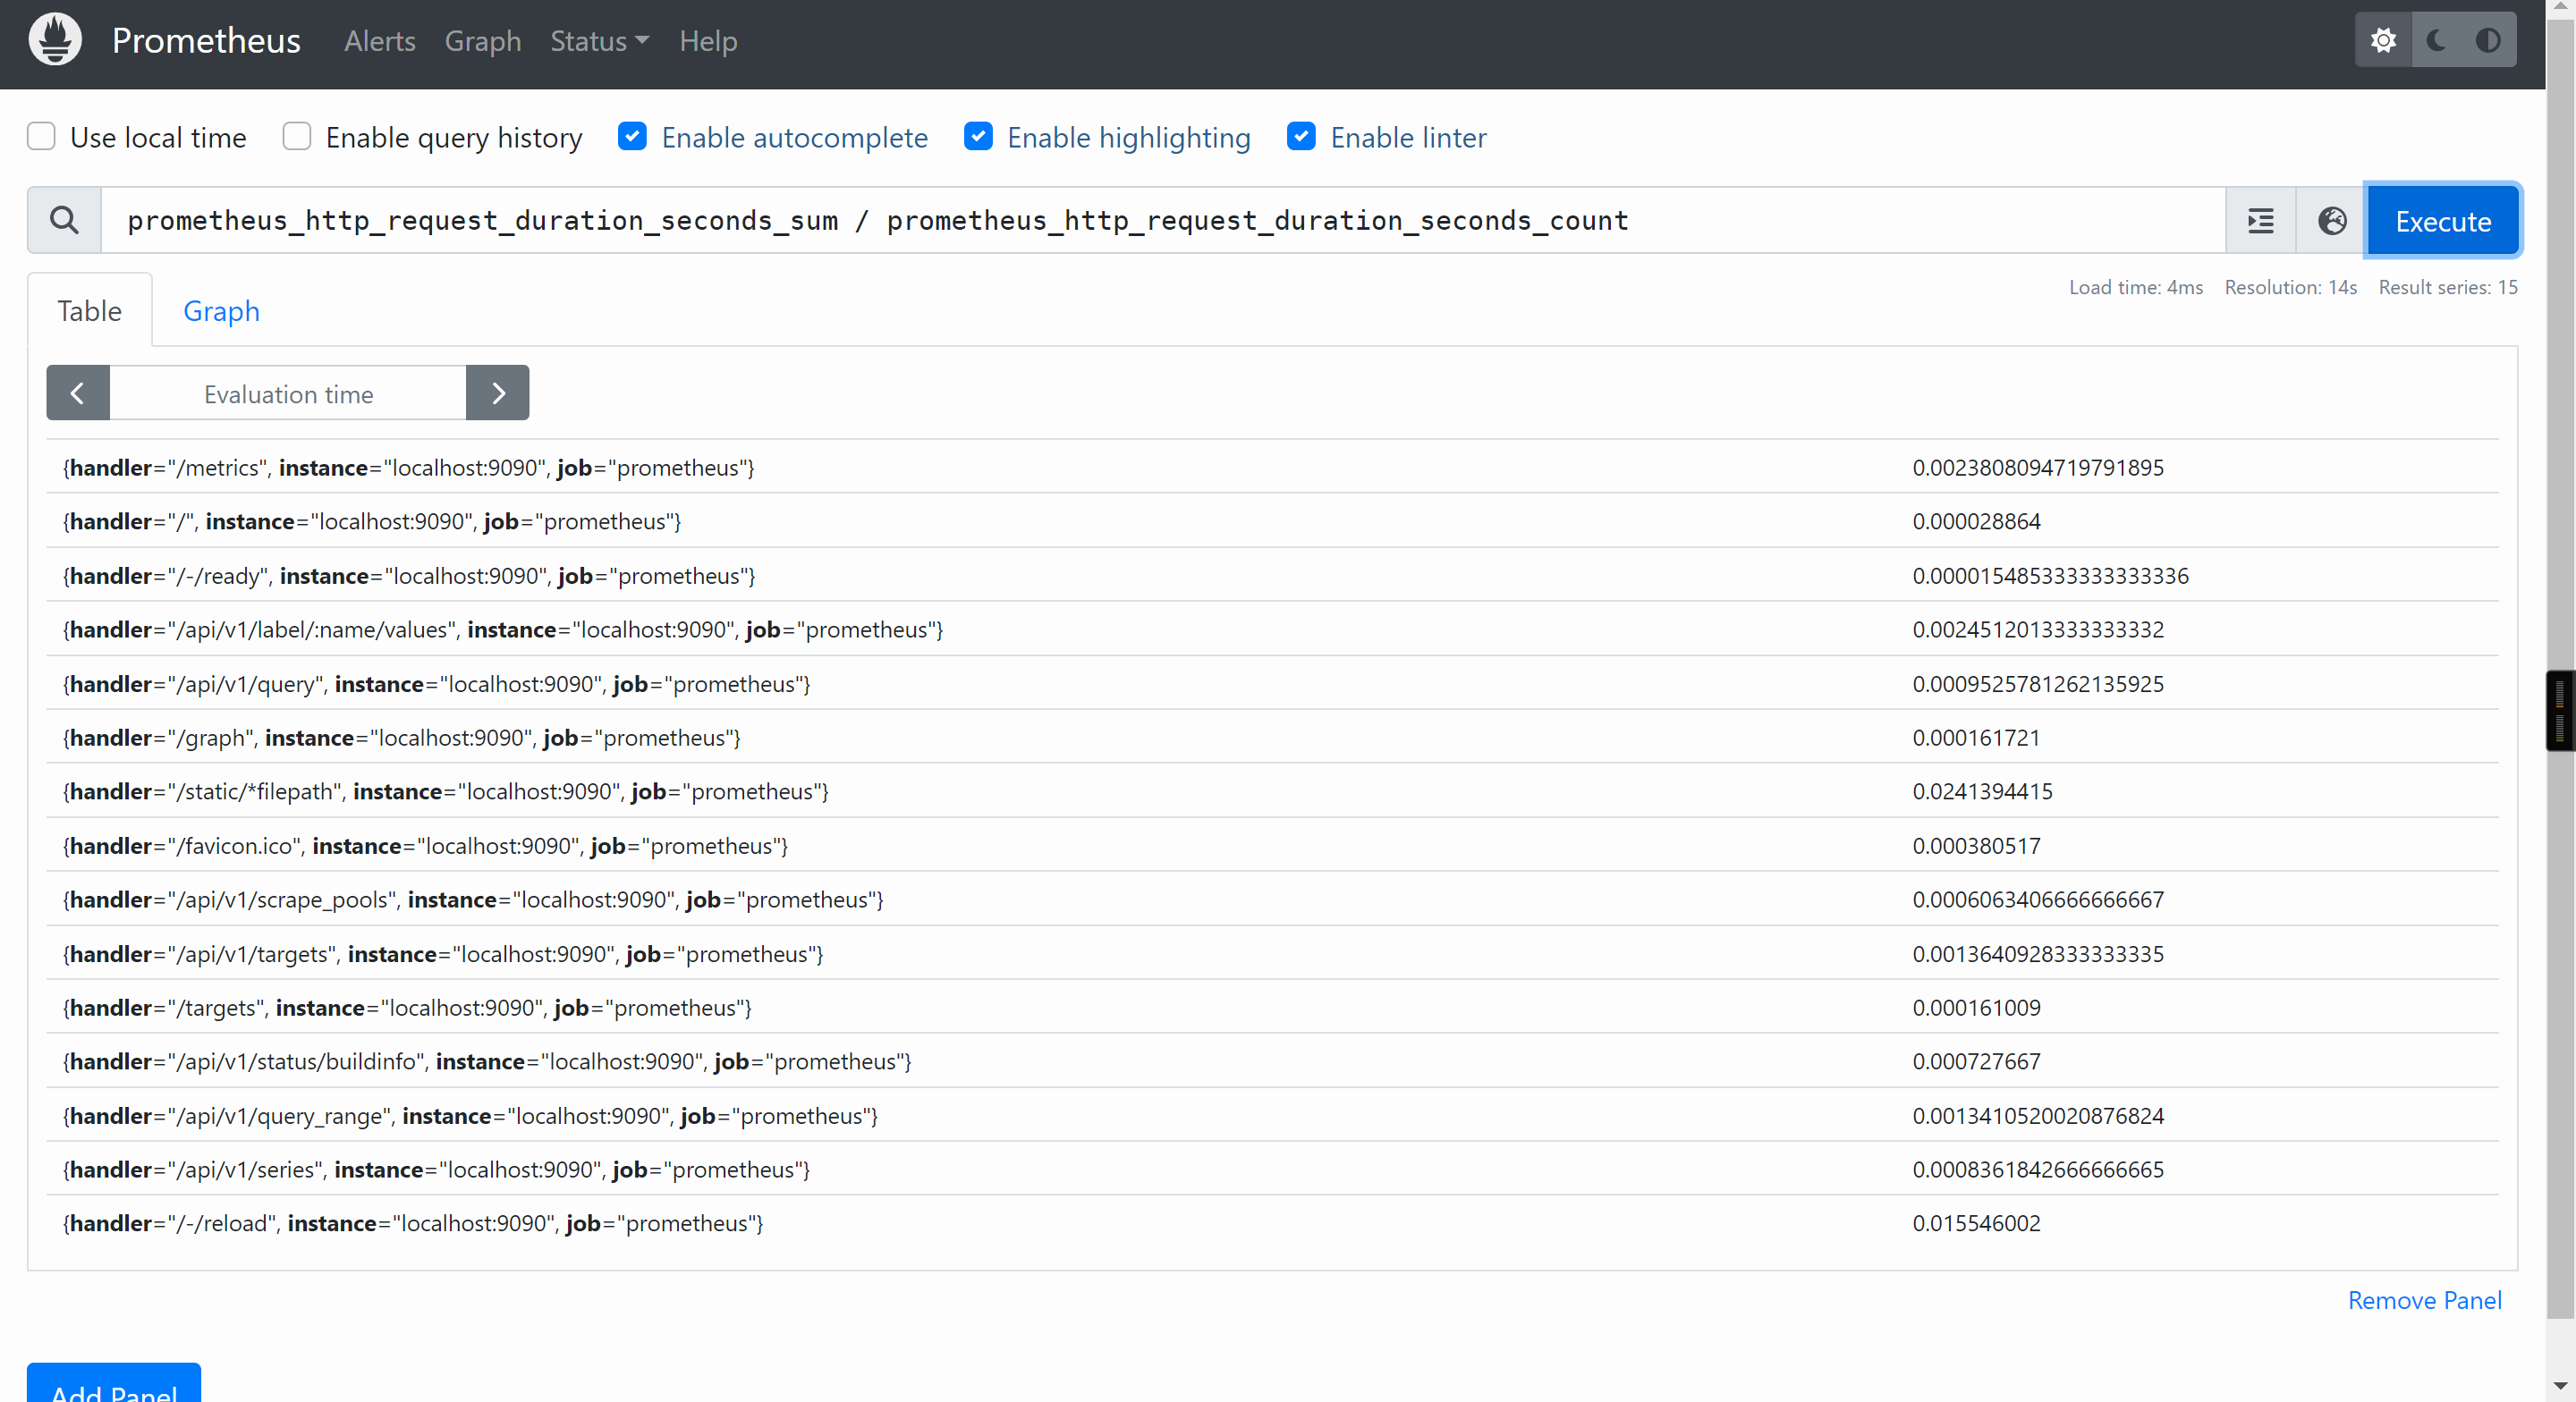Open Alerts from the navigation bar
Viewport: 2576px width, 1402px height.
pos(379,41)
